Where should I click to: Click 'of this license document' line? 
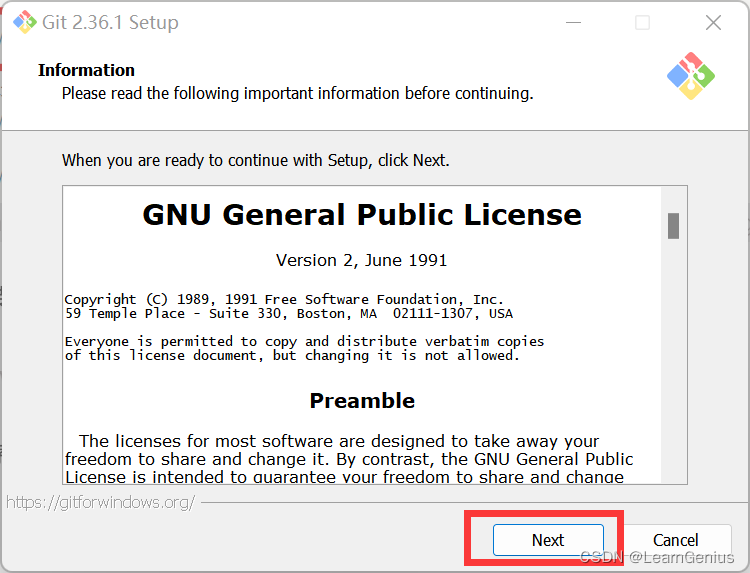pyautogui.click(x=292, y=356)
